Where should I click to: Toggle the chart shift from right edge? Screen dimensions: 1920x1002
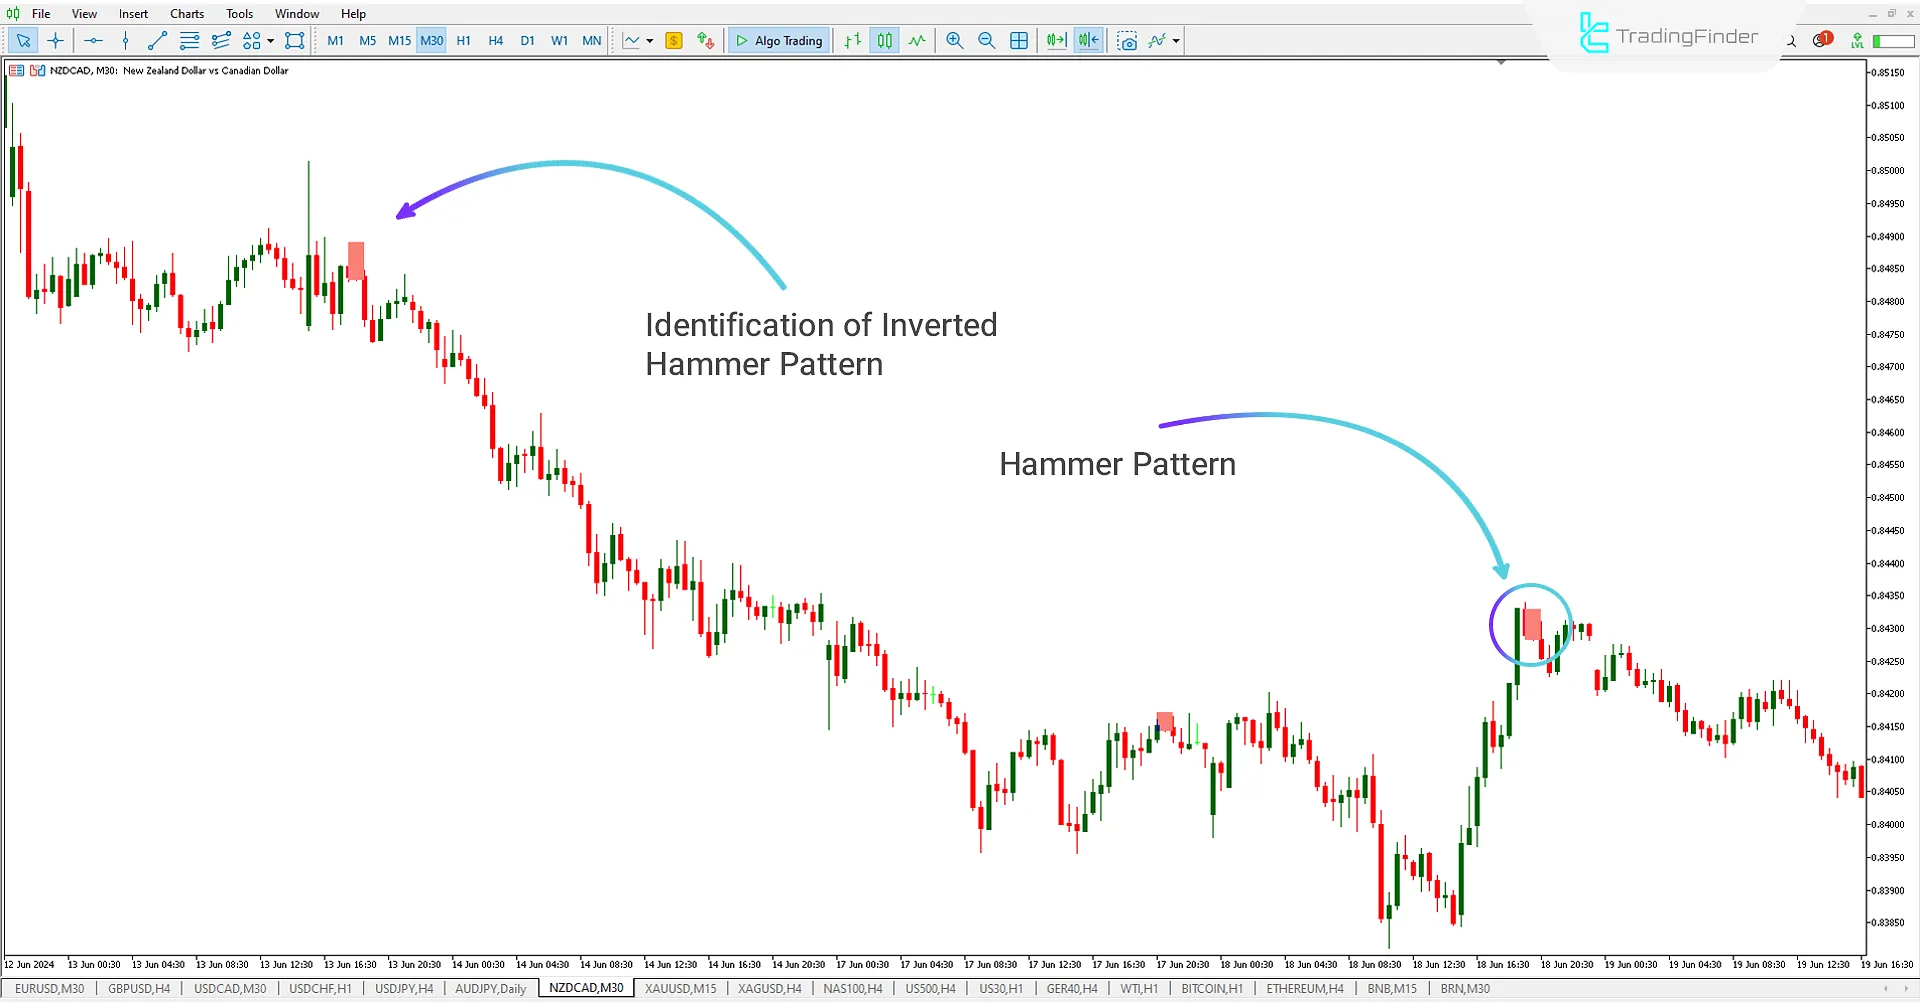pos(1088,41)
